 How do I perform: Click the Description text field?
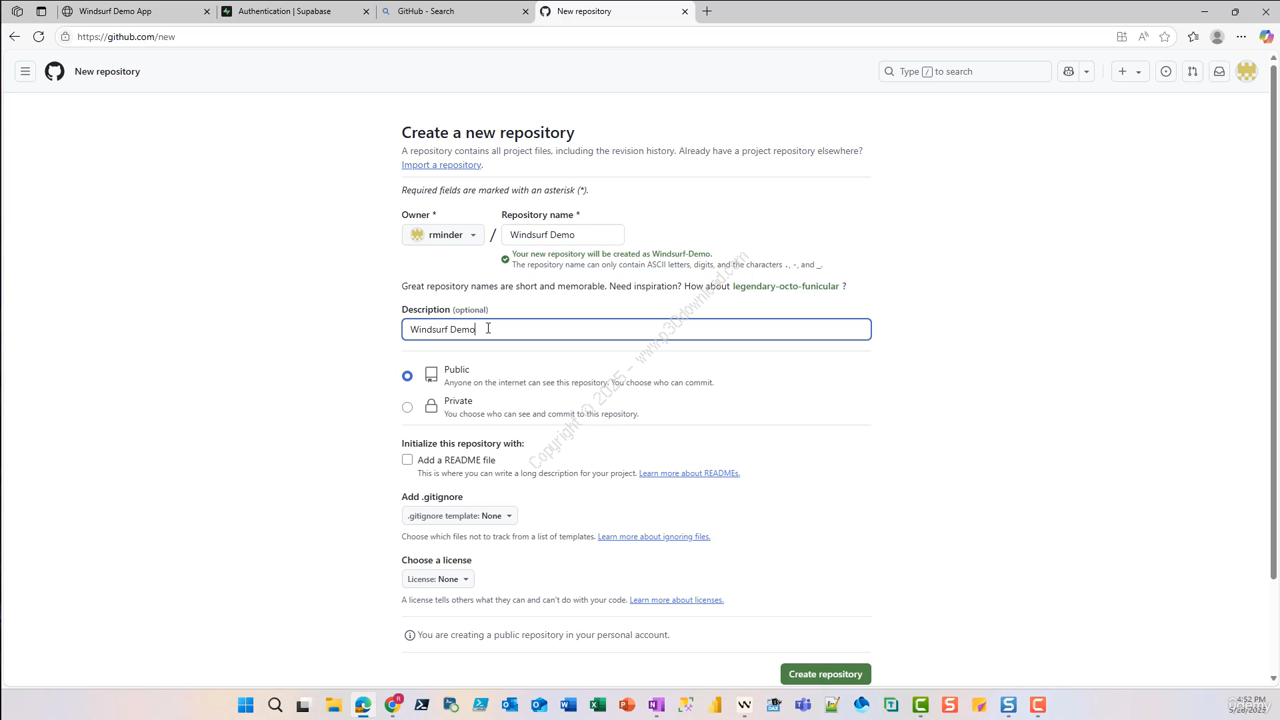point(636,329)
